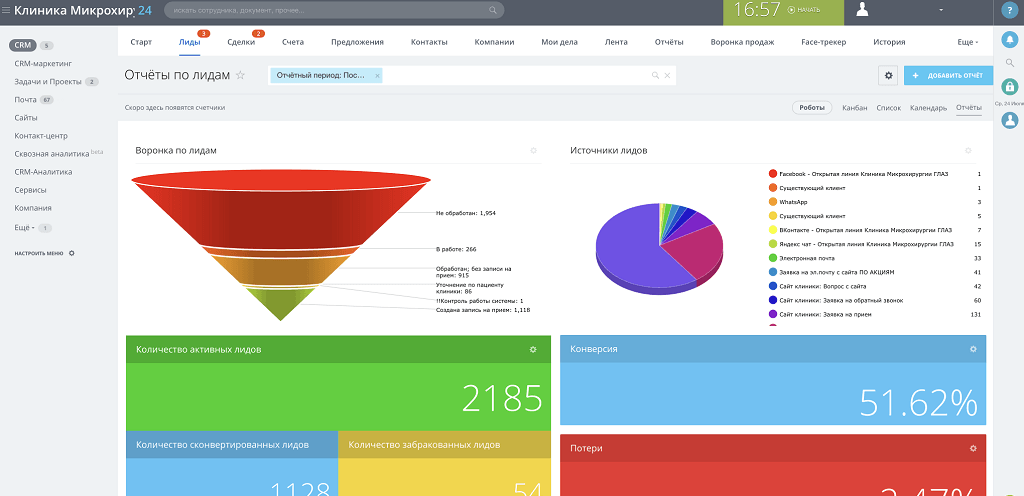Open CRM-Аналитика in sidebar
This screenshot has height=496, width=1024.
(43, 172)
